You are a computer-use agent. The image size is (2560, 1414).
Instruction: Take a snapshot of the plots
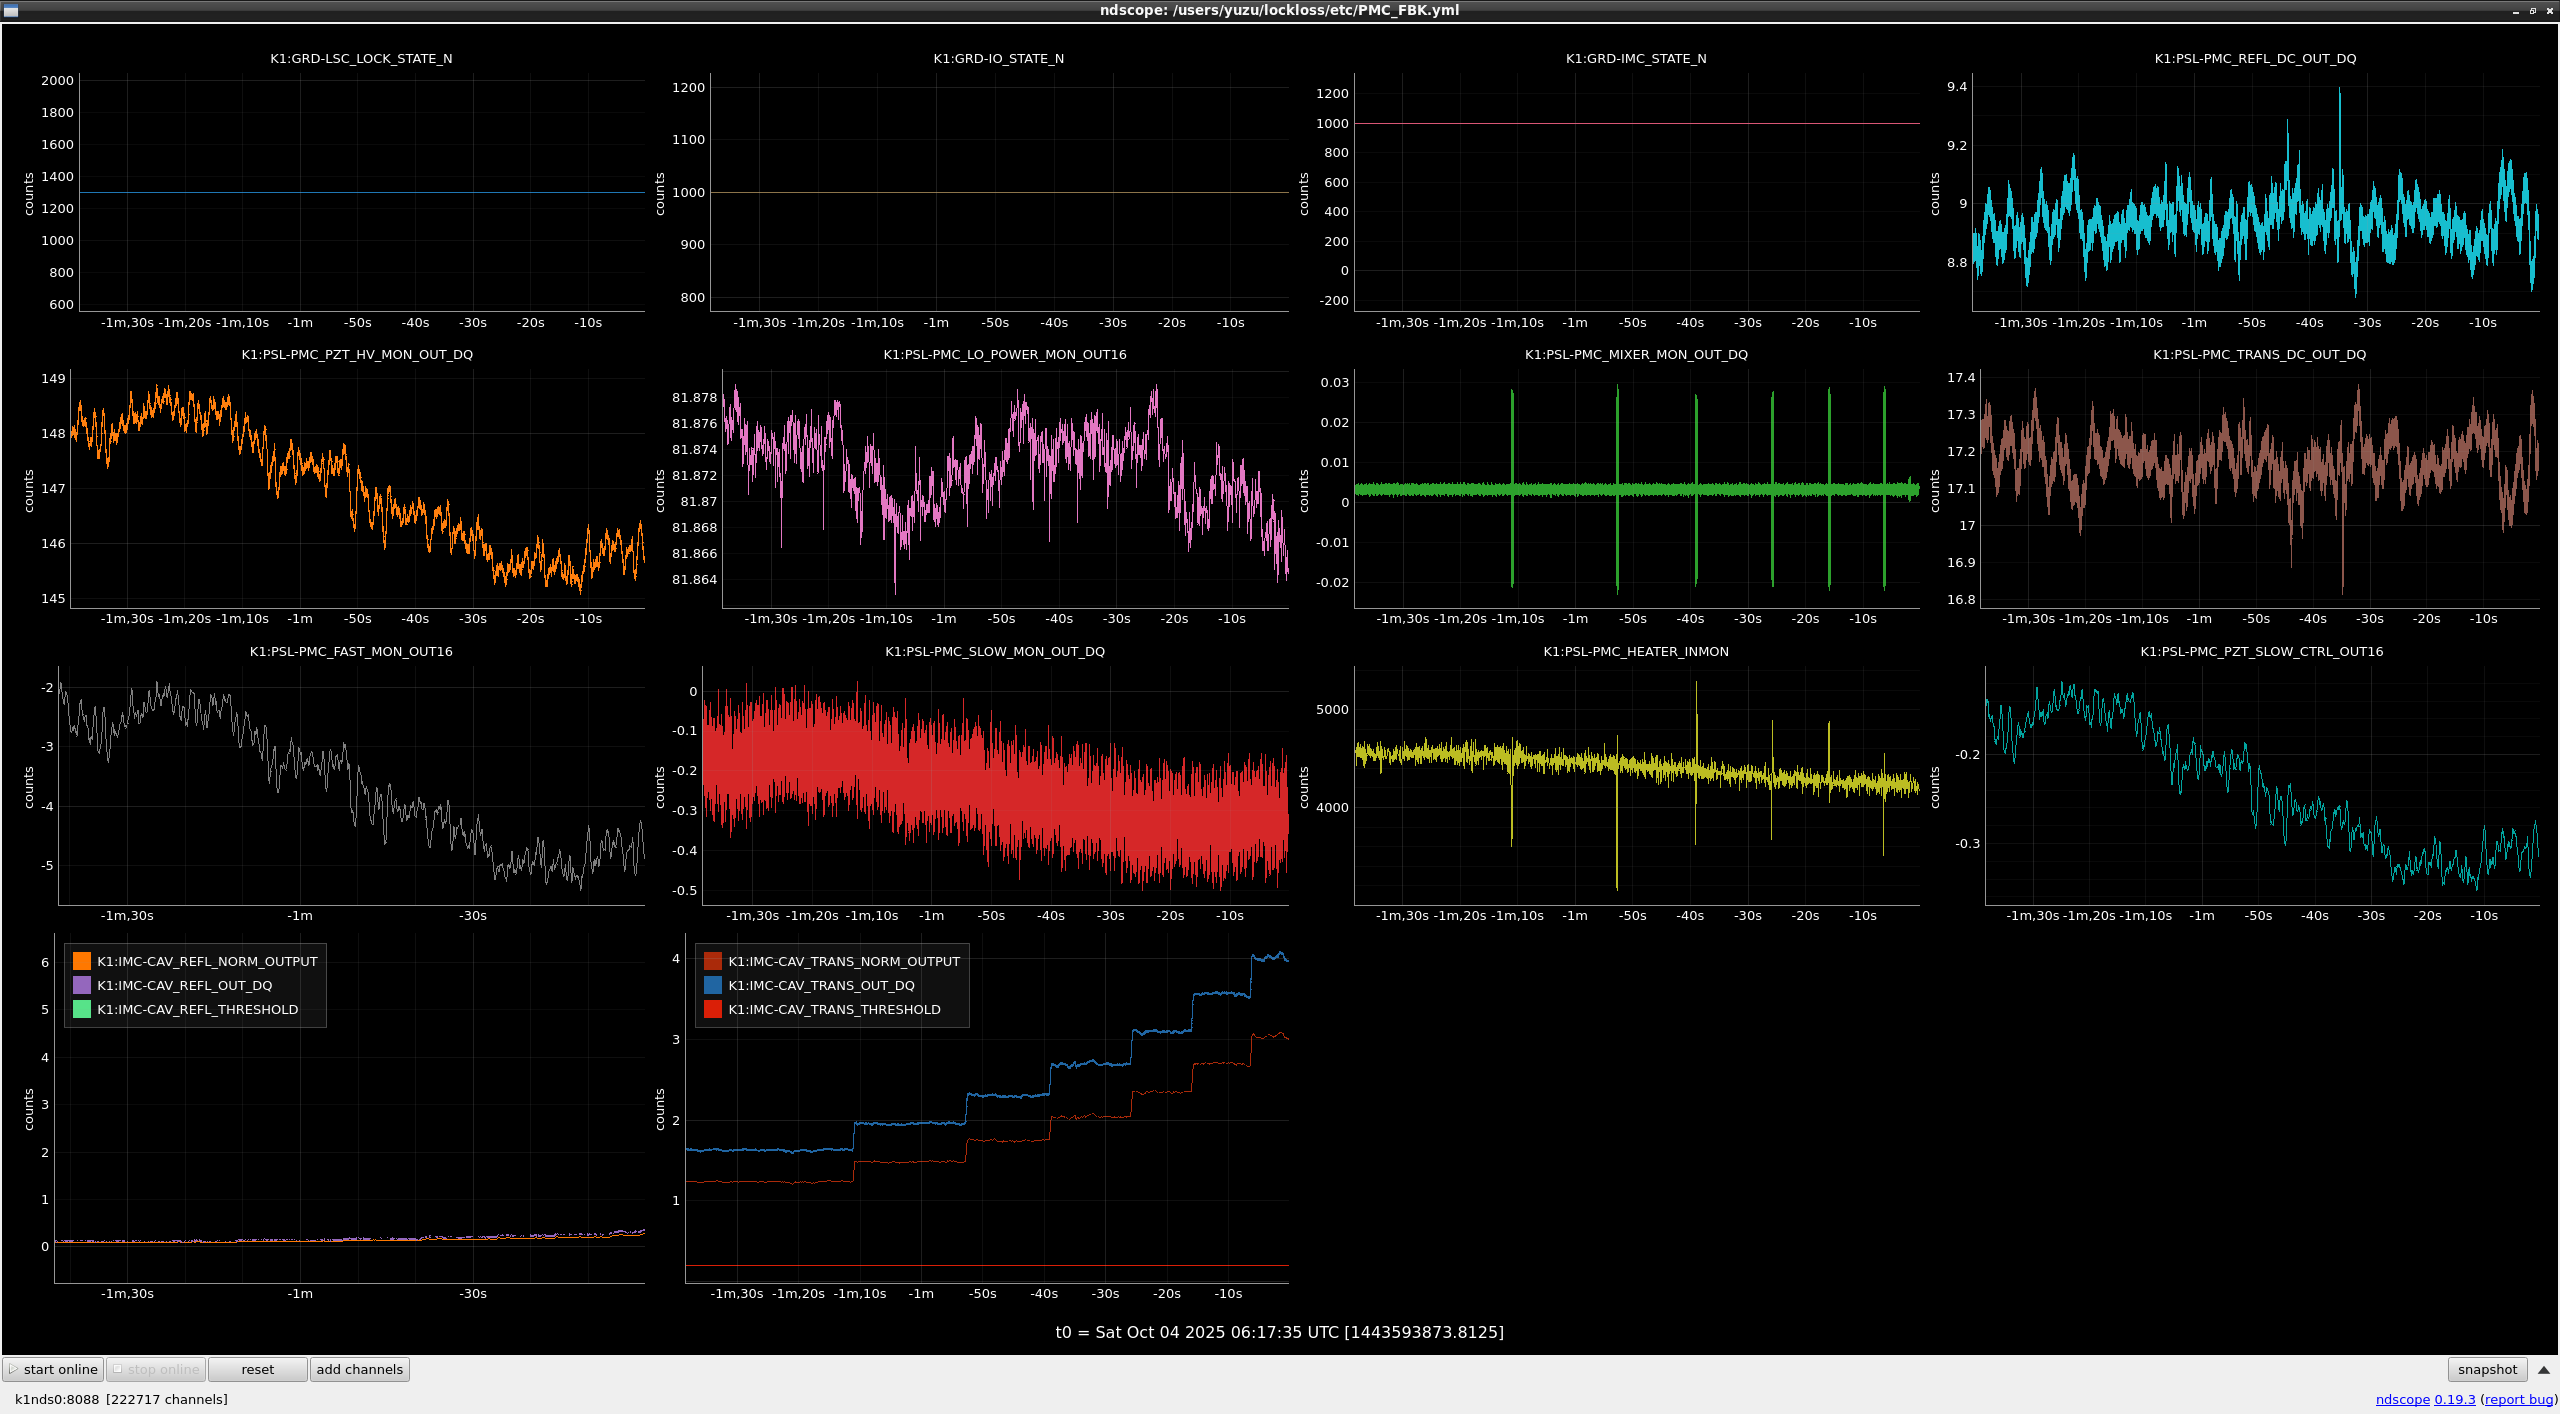tap(2487, 1369)
